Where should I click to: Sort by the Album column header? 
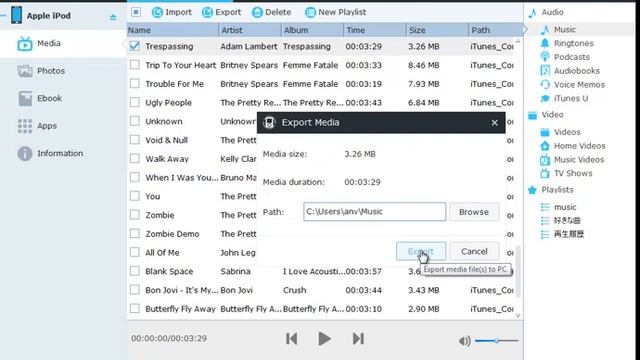click(x=312, y=30)
